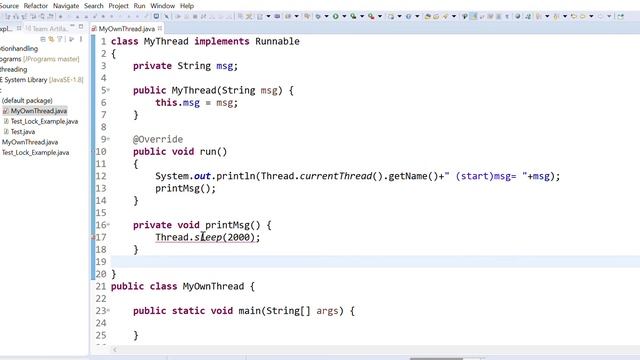Fold the printMsg method at line 16
Screen dimensions: 640x360
coord(109,224)
